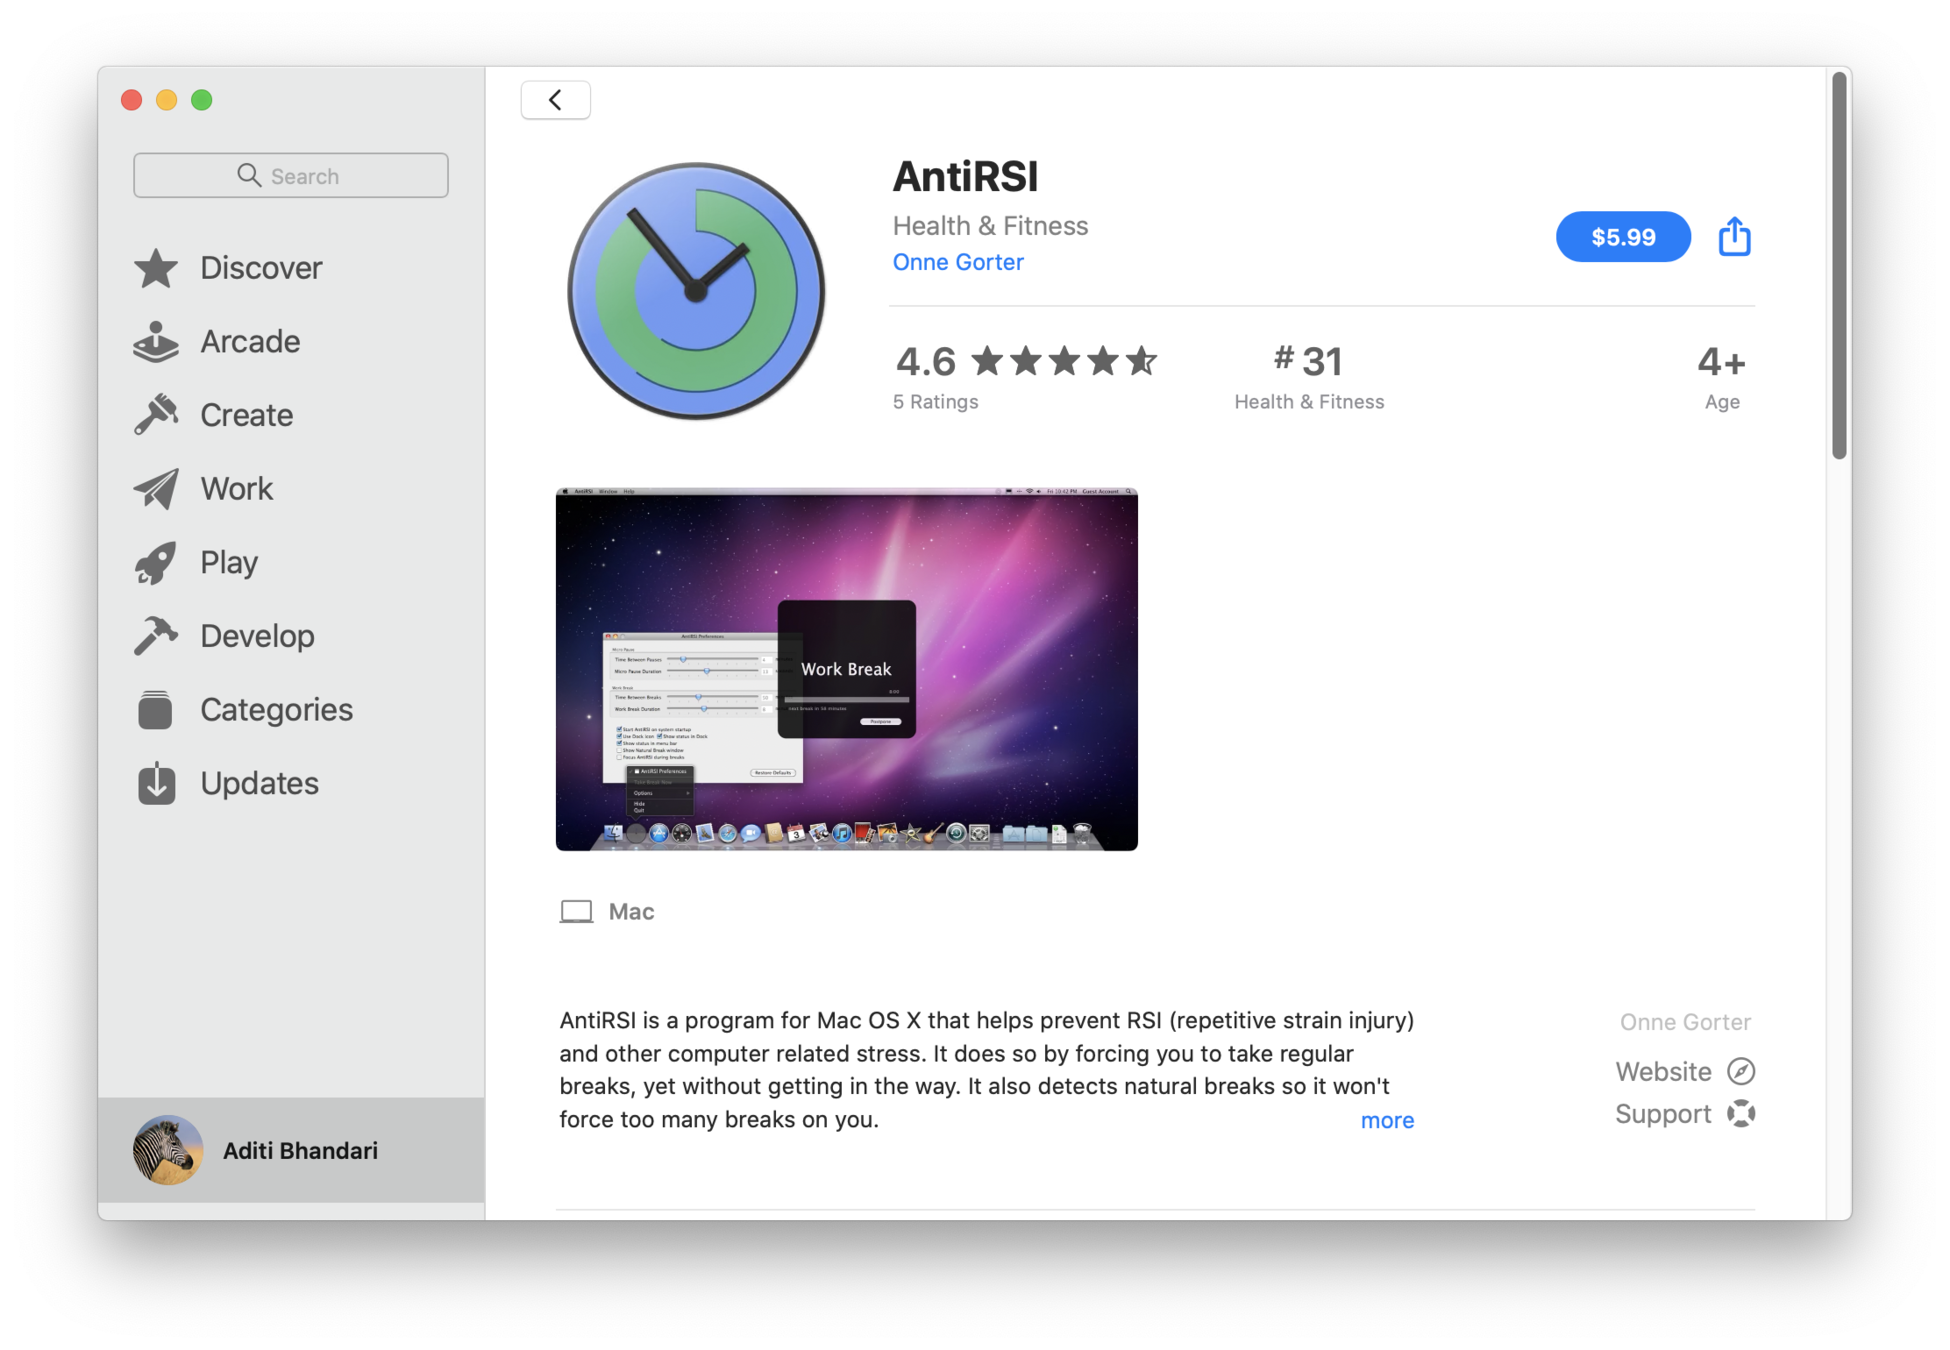Click the vertical scrollbar handle
This screenshot has width=1950, height=1350.
click(x=1838, y=266)
